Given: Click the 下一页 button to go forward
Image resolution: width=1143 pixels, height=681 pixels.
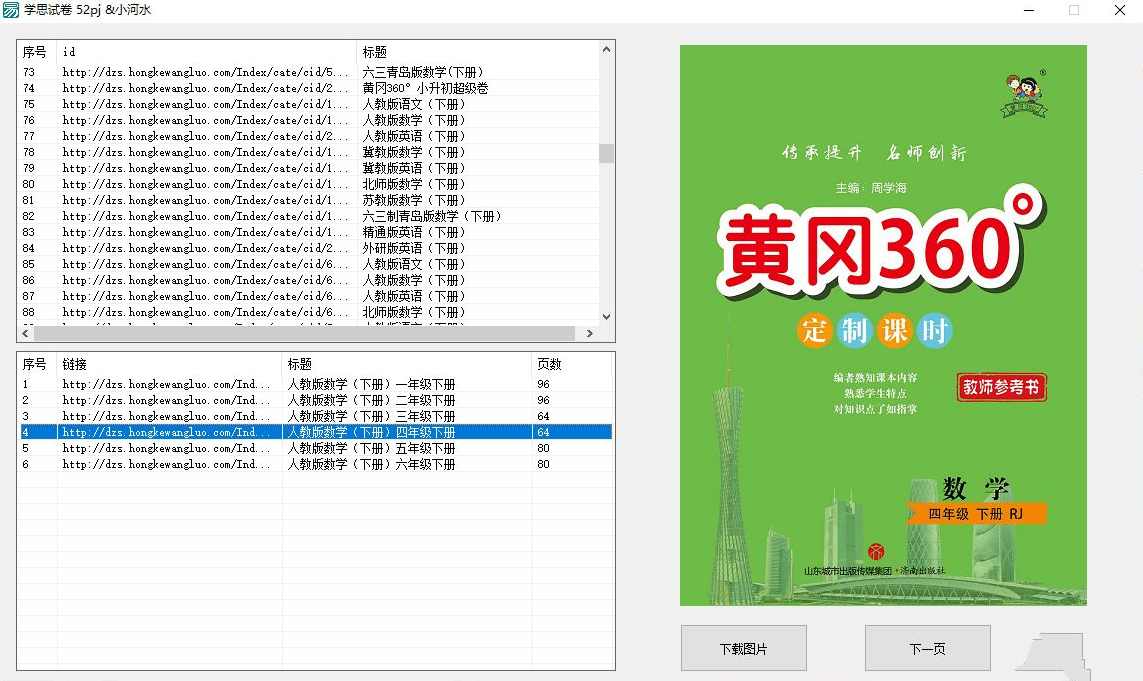Looking at the screenshot, I should coord(927,648).
